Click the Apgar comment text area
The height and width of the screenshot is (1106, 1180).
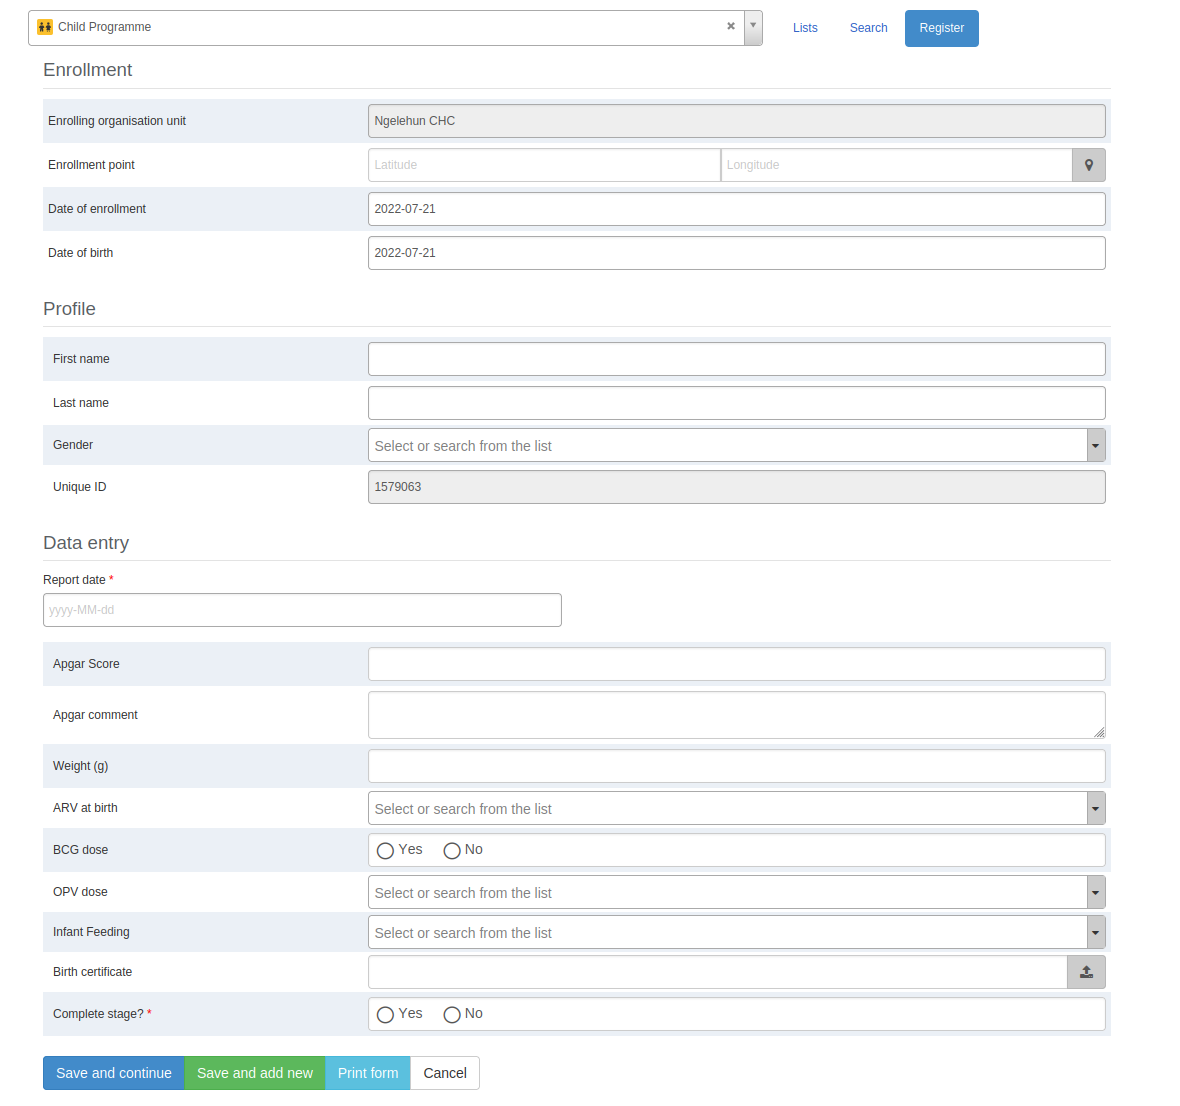pyautogui.click(x=736, y=715)
